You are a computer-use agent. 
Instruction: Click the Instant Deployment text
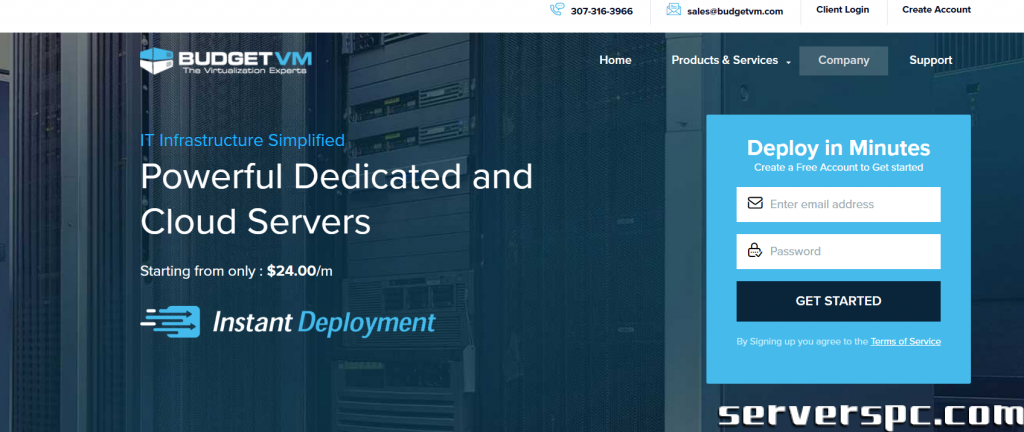click(323, 323)
